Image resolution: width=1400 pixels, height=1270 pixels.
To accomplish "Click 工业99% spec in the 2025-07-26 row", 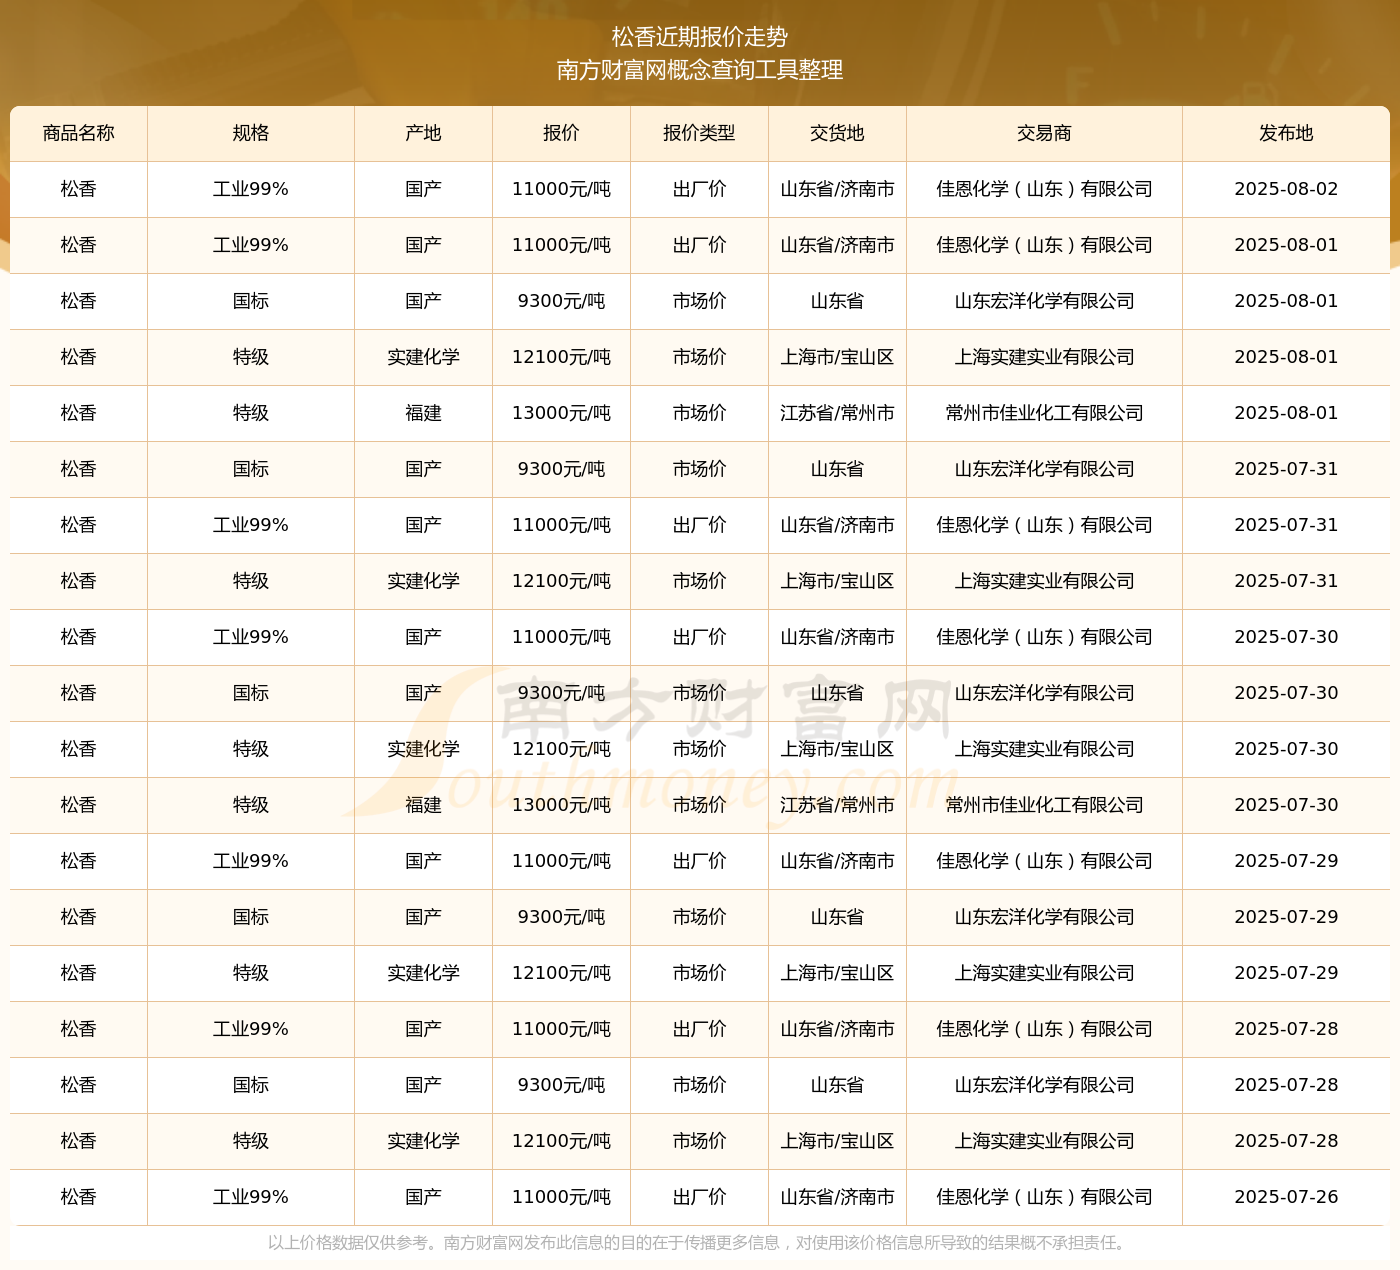I will (251, 1197).
